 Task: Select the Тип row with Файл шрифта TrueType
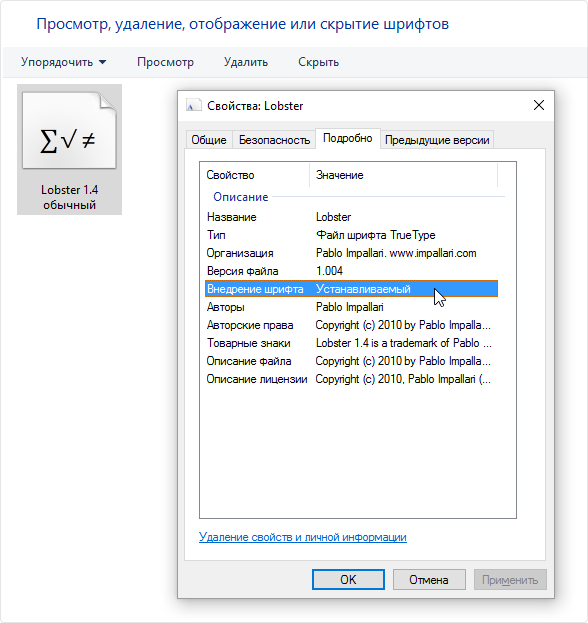click(351, 235)
